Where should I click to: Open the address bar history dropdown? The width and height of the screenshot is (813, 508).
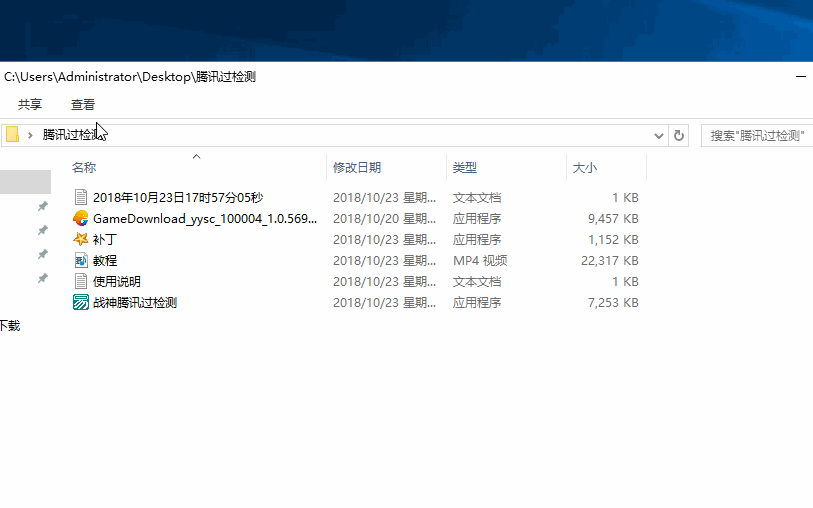658,136
